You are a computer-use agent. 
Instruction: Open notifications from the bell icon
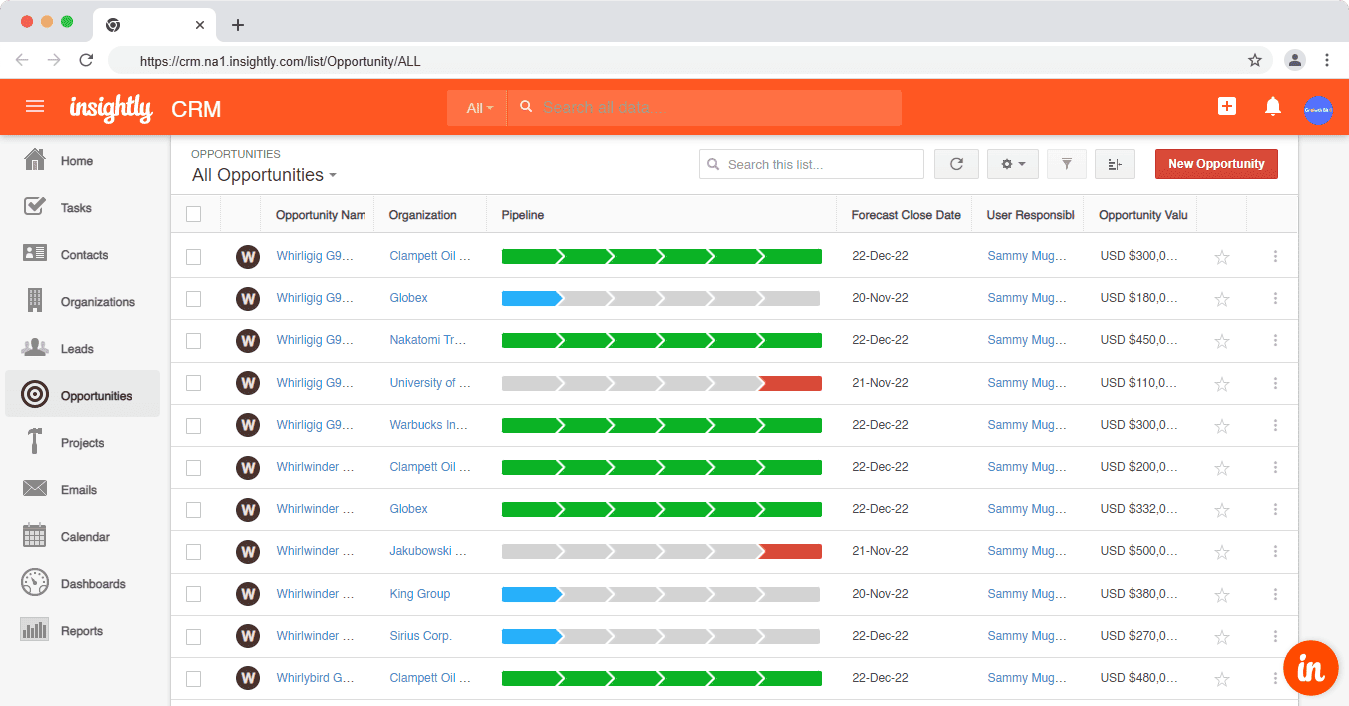click(1272, 107)
